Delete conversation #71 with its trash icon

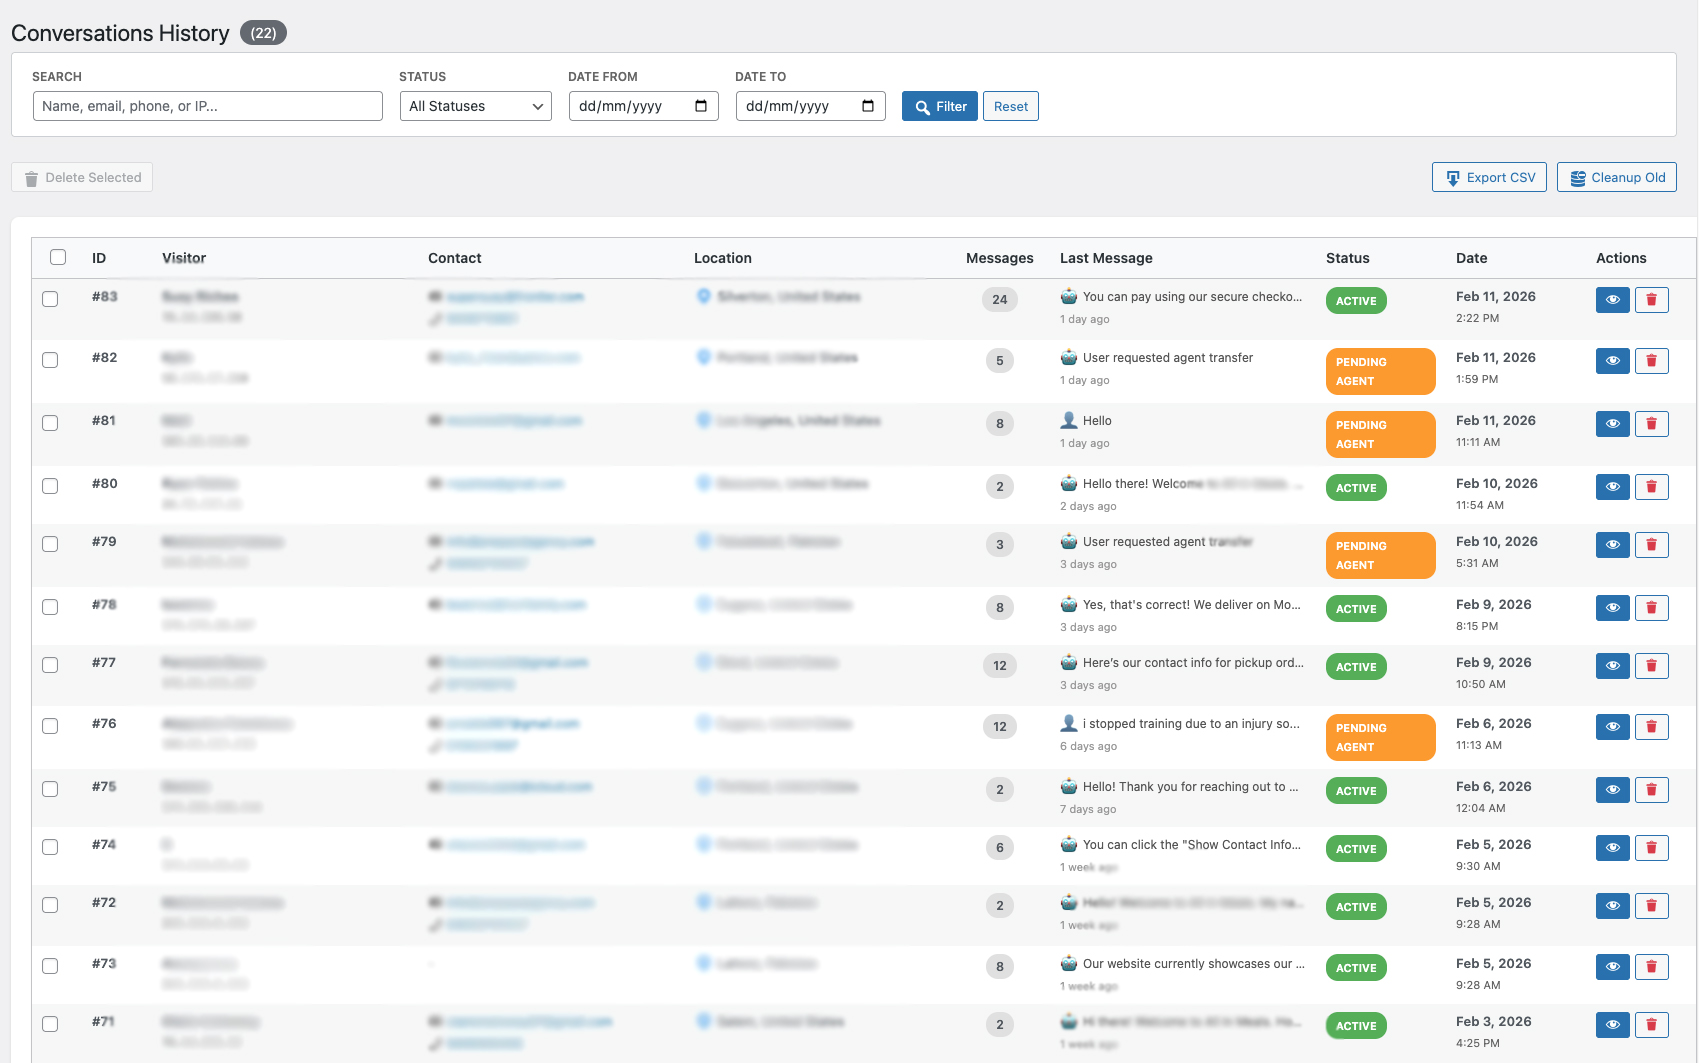[x=1651, y=1024]
